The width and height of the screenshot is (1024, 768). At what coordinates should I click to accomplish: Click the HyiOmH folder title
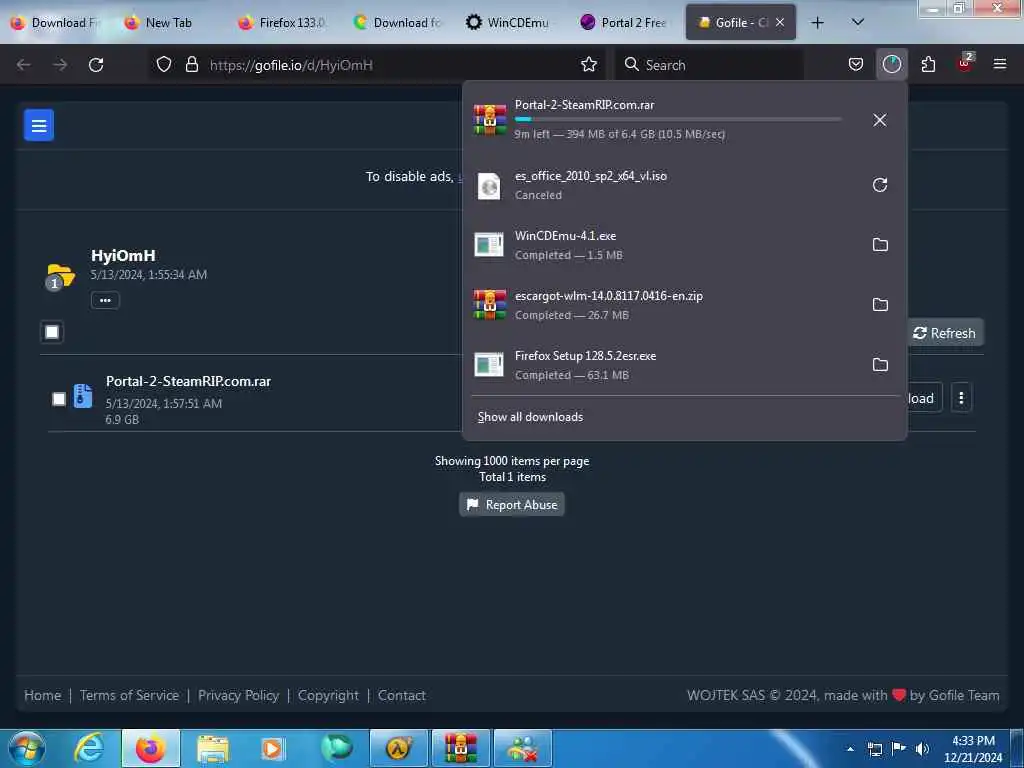tap(123, 255)
